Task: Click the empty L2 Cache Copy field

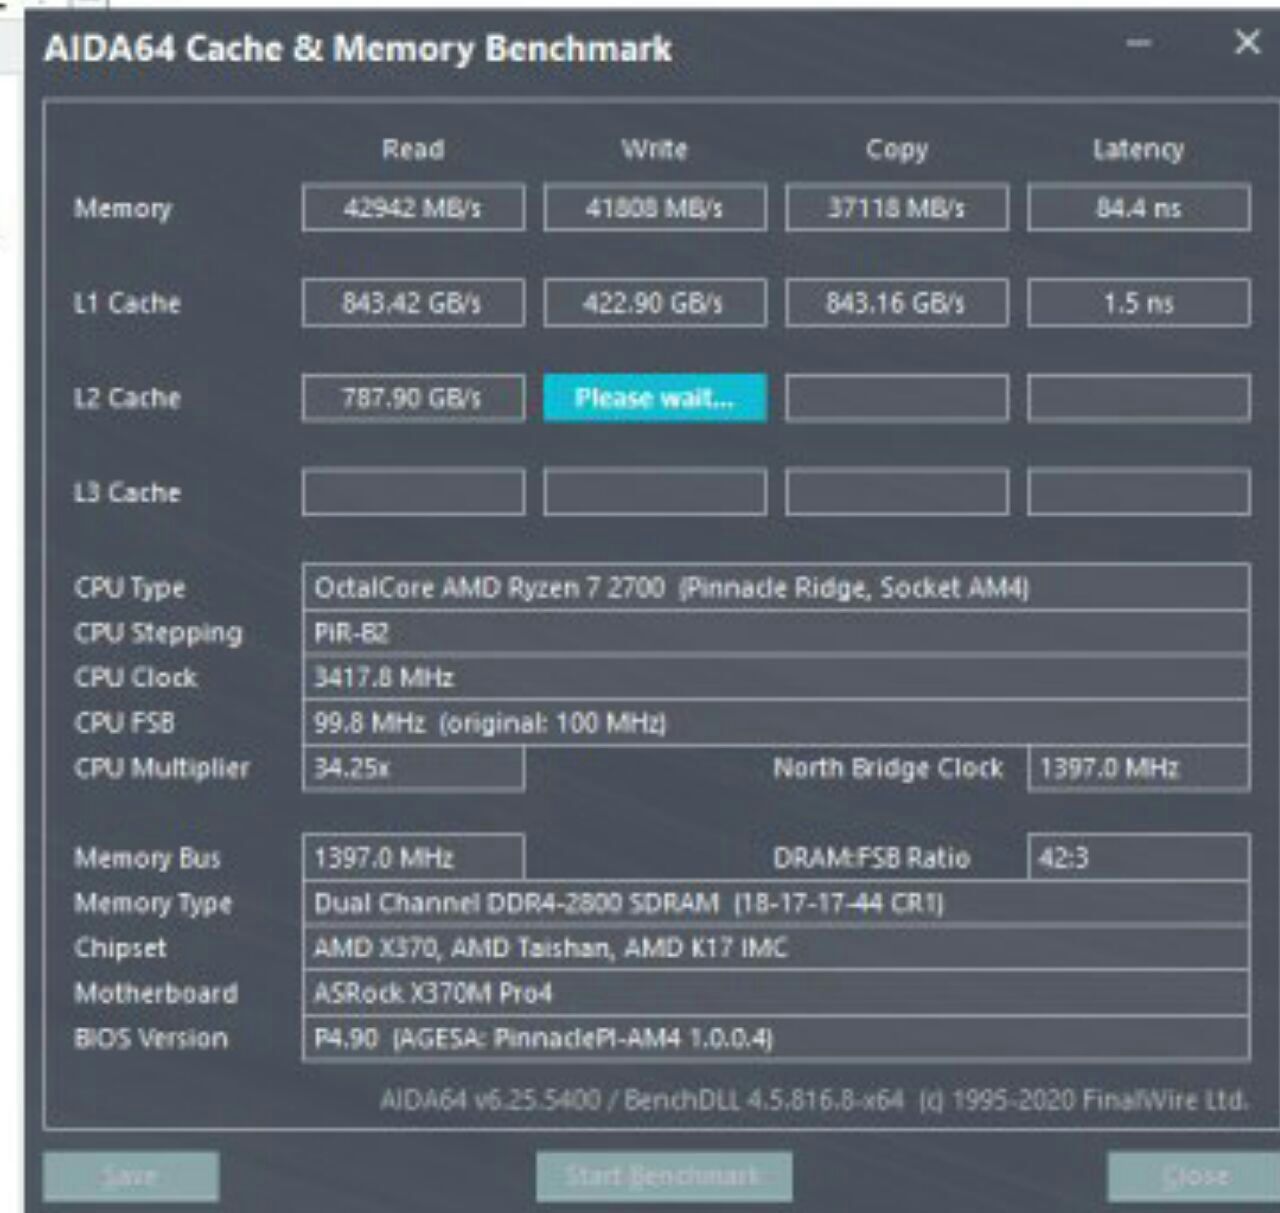Action: 897,398
